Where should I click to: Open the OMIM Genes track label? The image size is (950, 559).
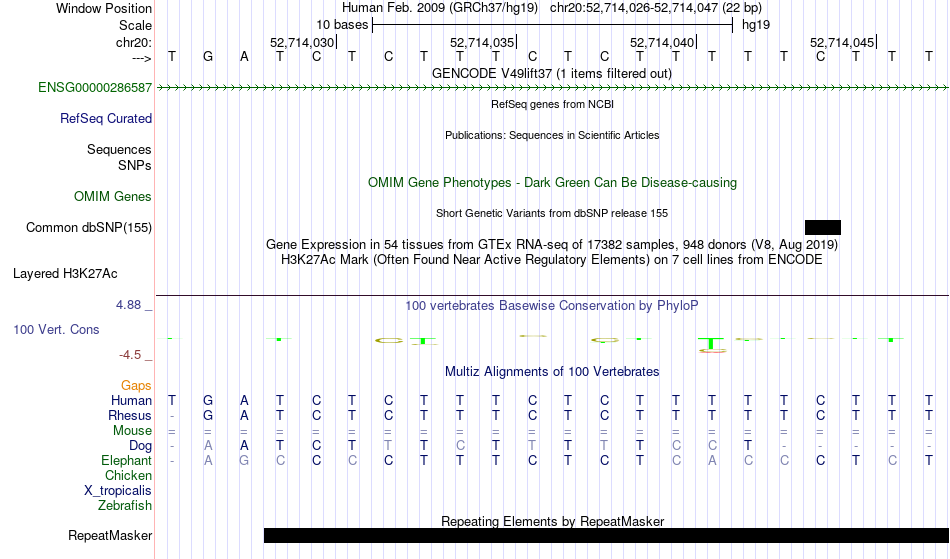pos(112,197)
